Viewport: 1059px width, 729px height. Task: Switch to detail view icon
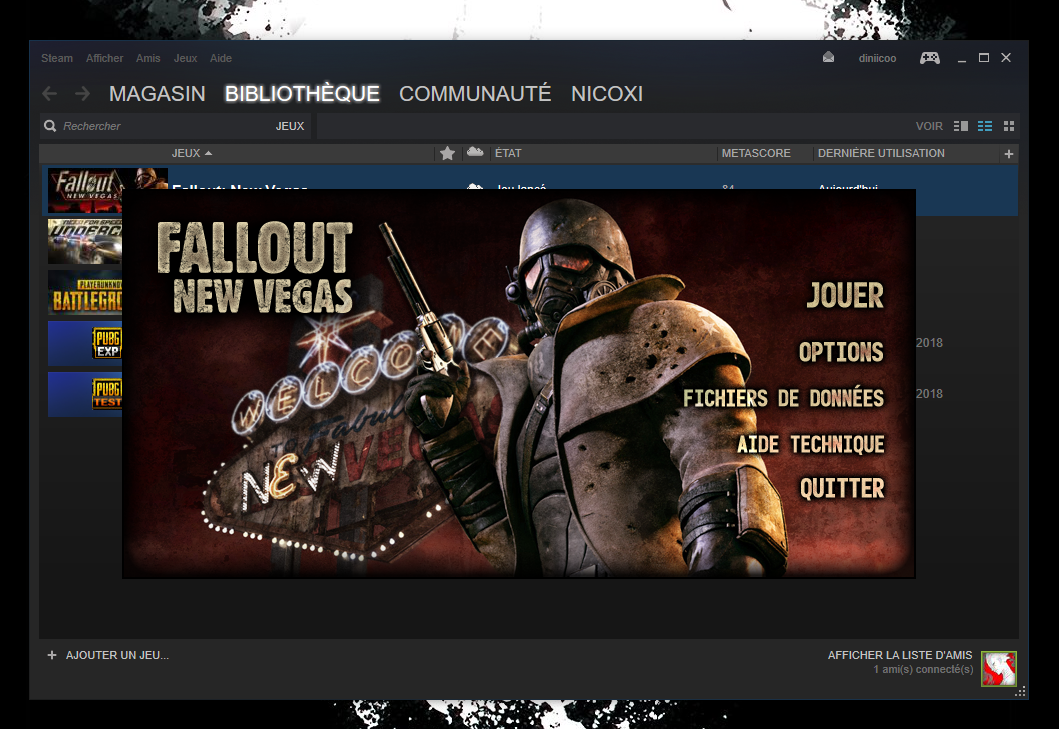960,126
